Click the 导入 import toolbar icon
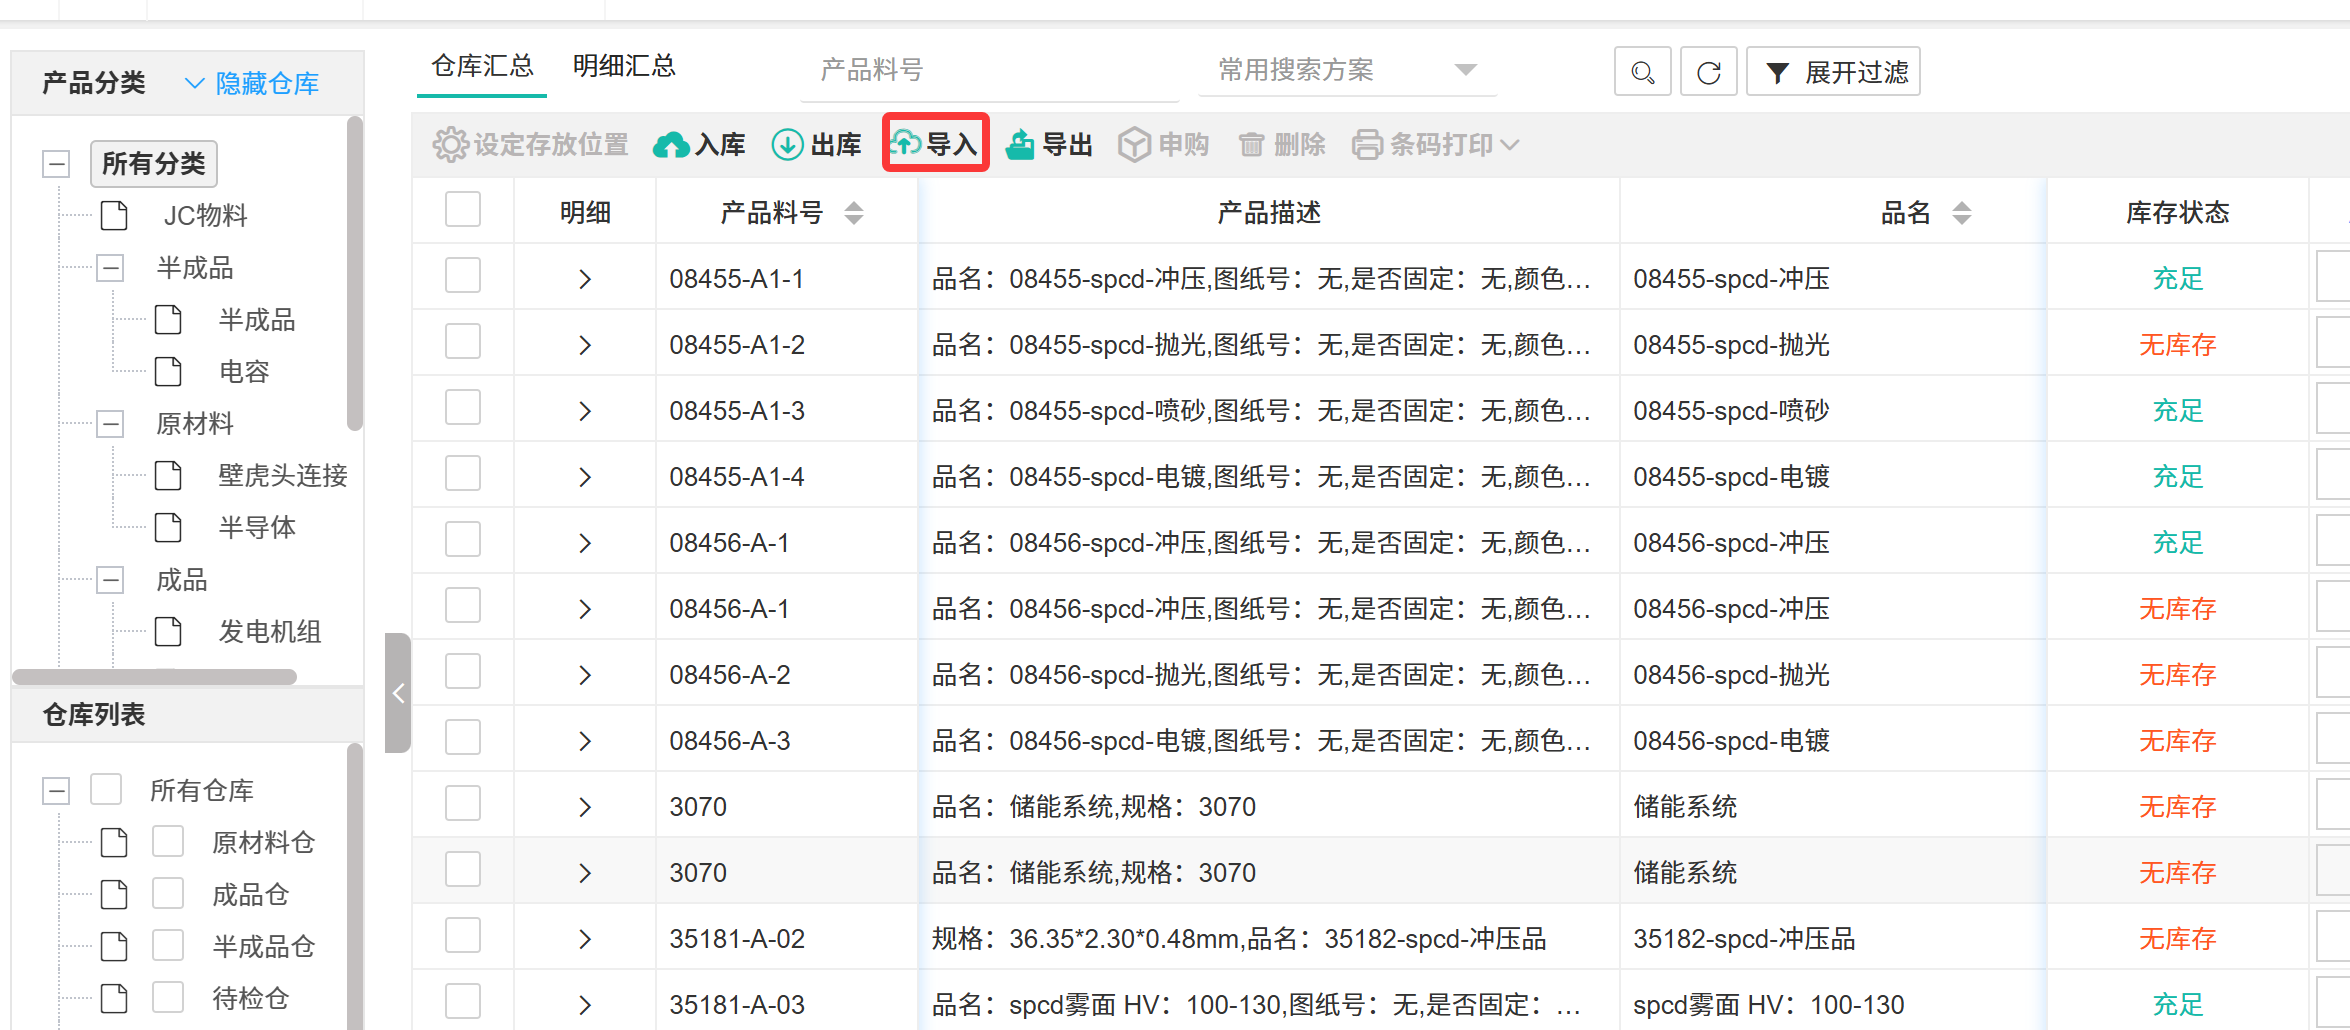The width and height of the screenshot is (2350, 1030). click(906, 143)
